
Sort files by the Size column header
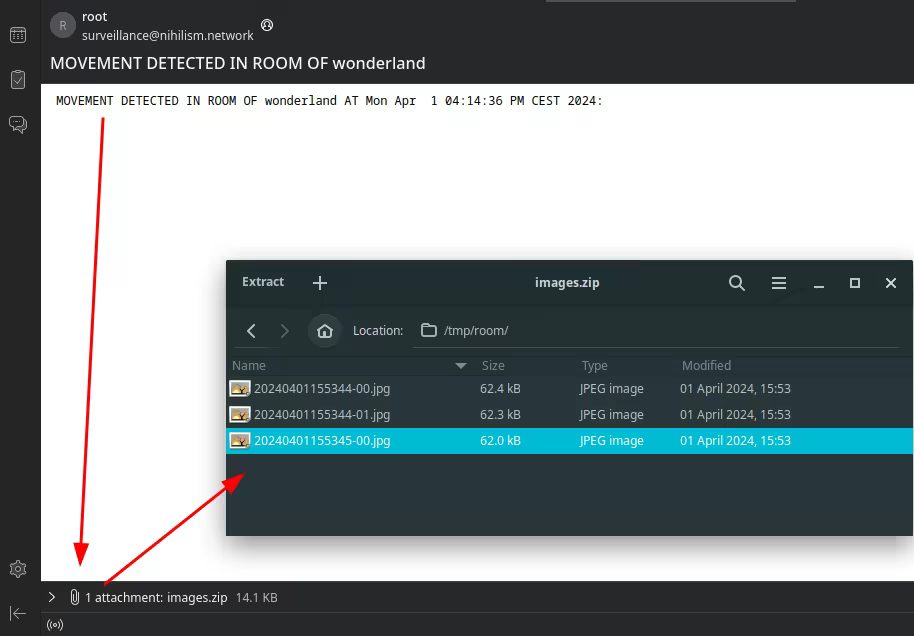493,366
